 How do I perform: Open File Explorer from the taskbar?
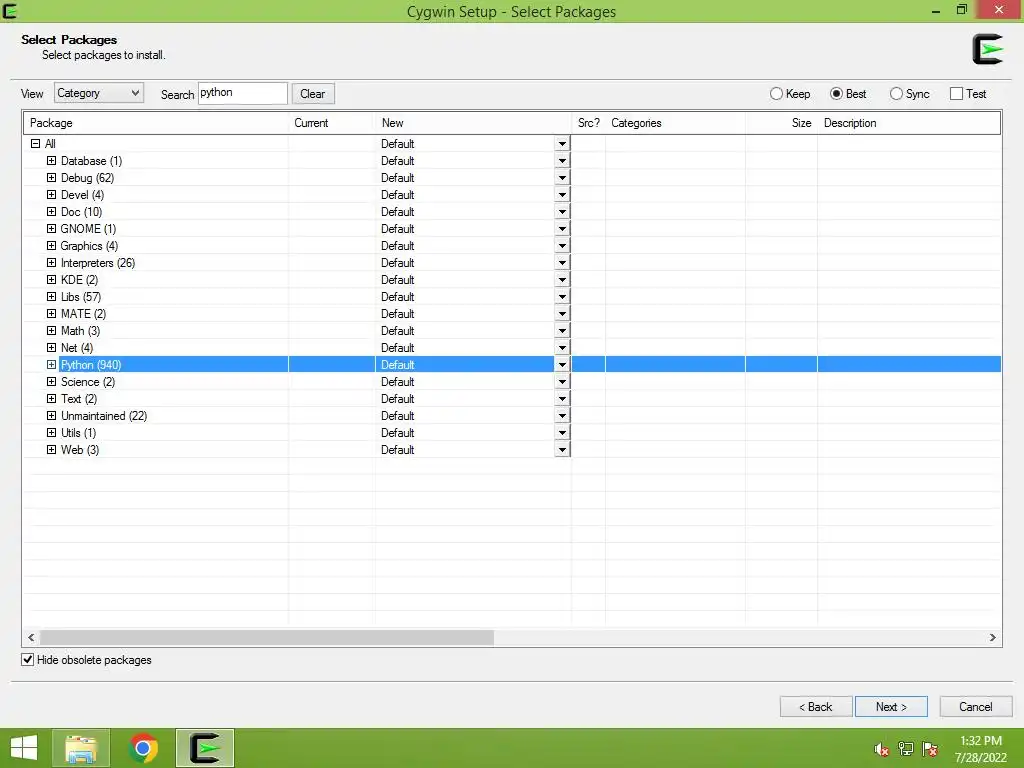[x=81, y=748]
